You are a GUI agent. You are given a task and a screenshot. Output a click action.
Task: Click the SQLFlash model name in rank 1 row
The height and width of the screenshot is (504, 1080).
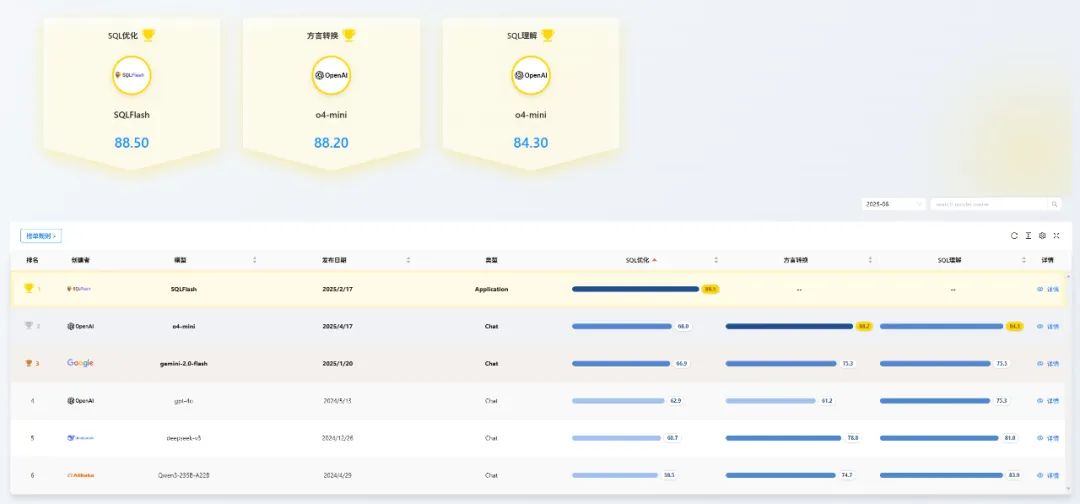(x=184, y=289)
